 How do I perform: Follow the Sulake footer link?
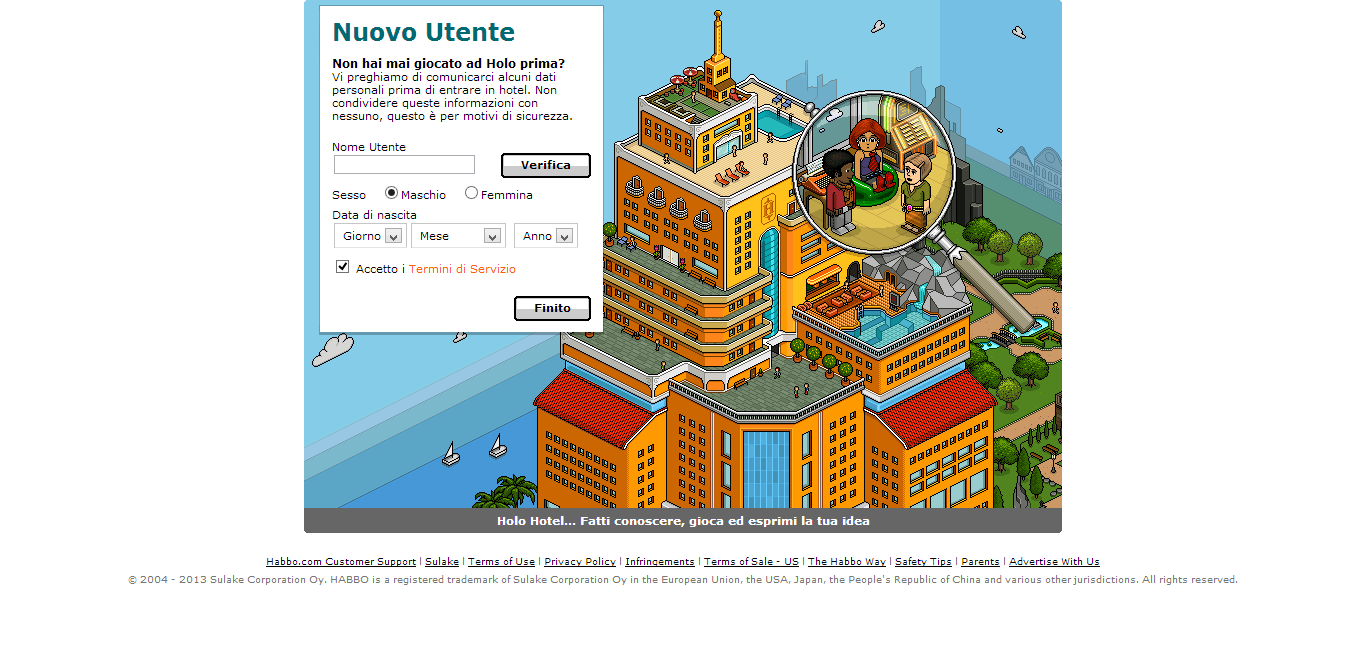pos(442,562)
